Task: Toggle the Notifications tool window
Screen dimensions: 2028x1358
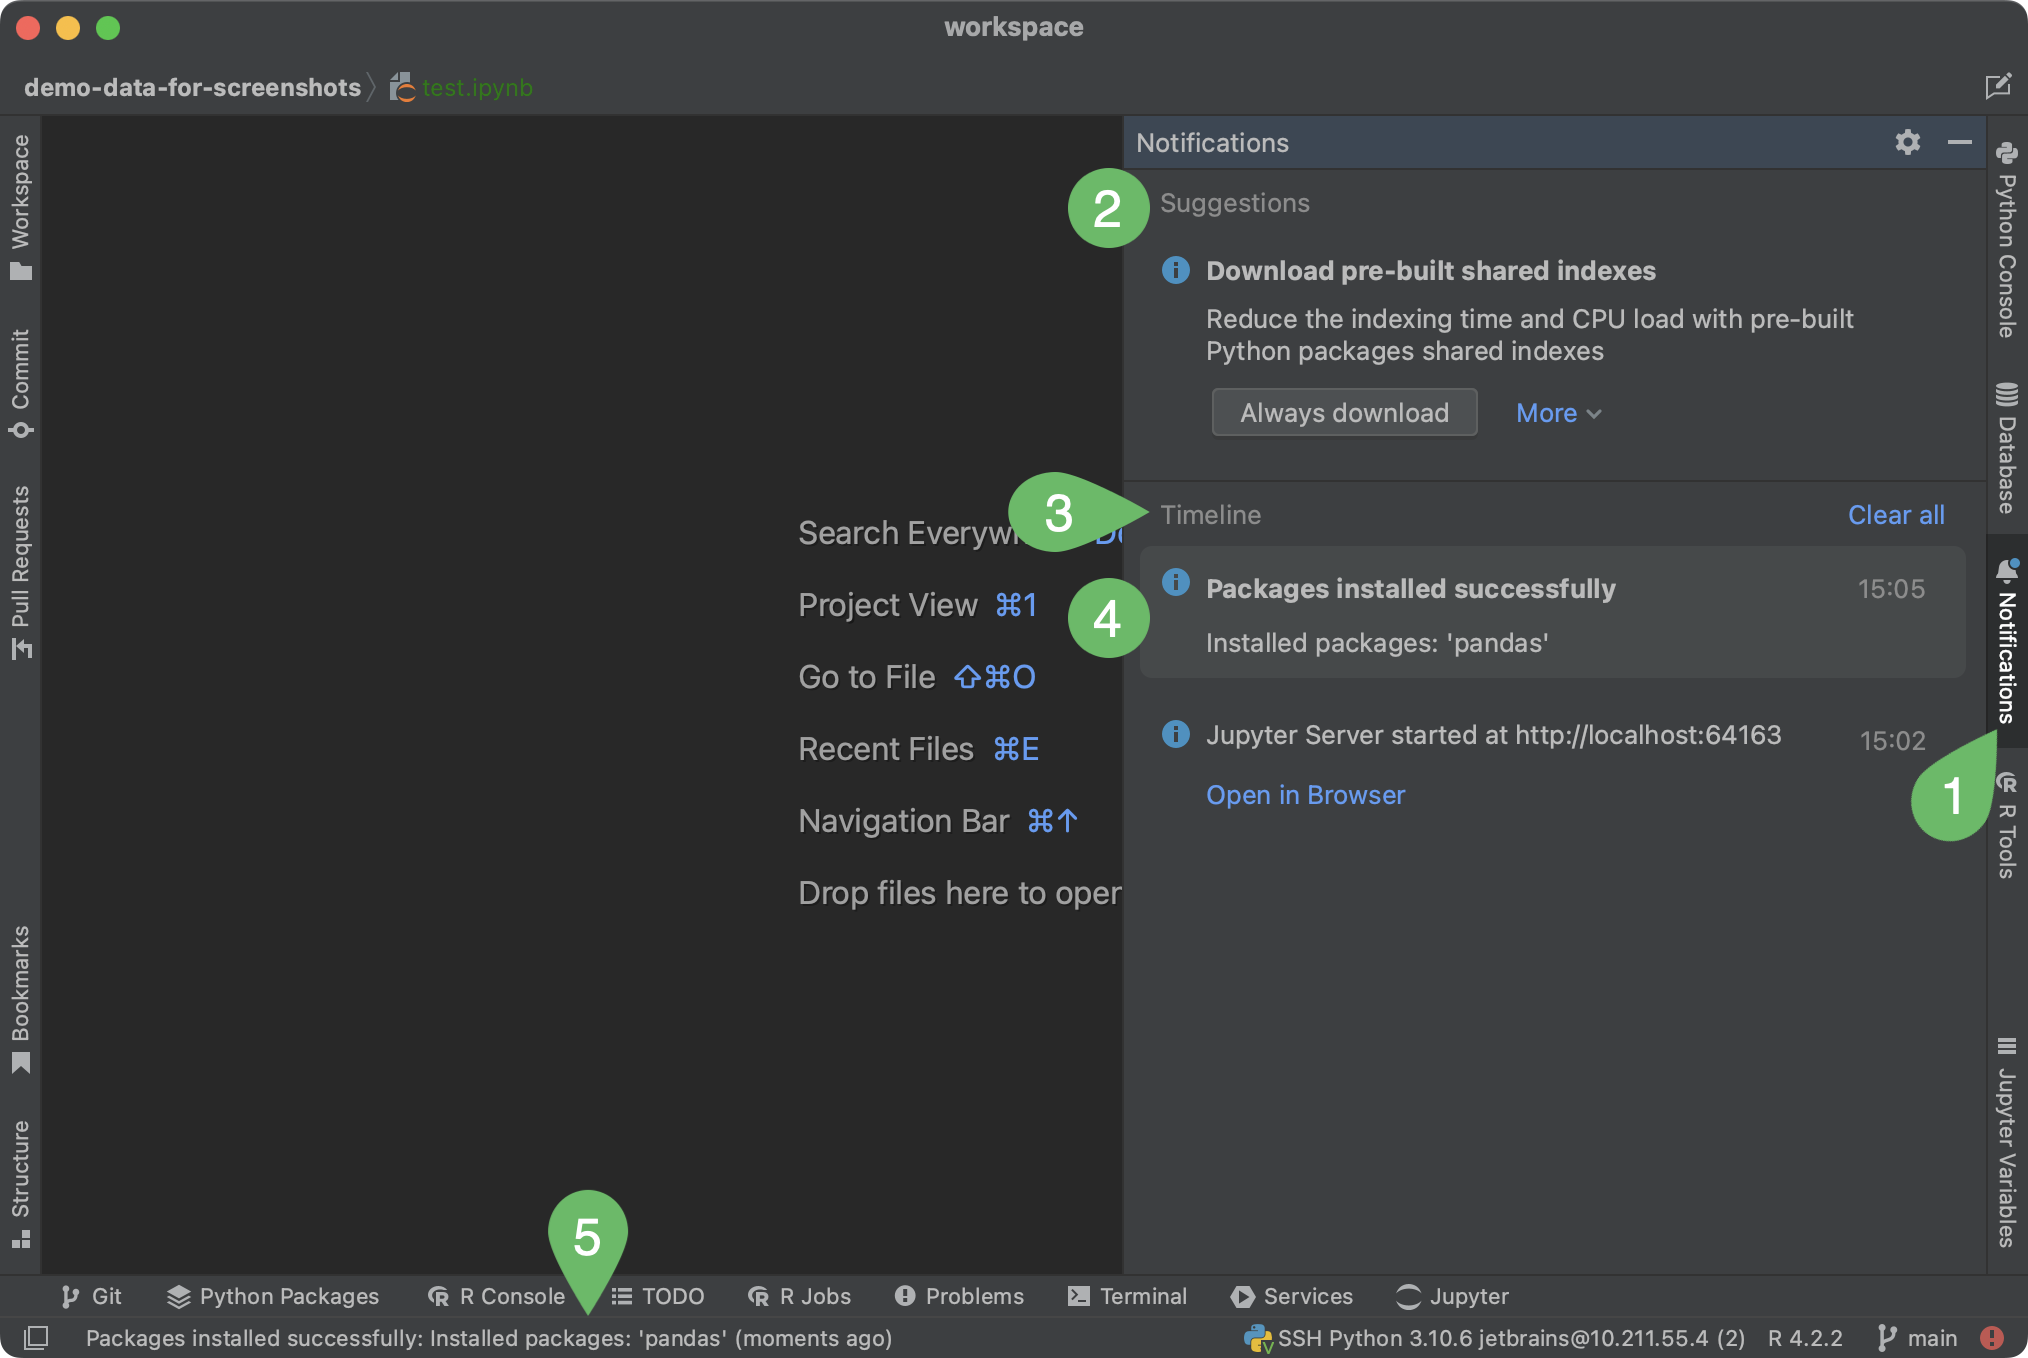Action: pyautogui.click(x=2006, y=650)
